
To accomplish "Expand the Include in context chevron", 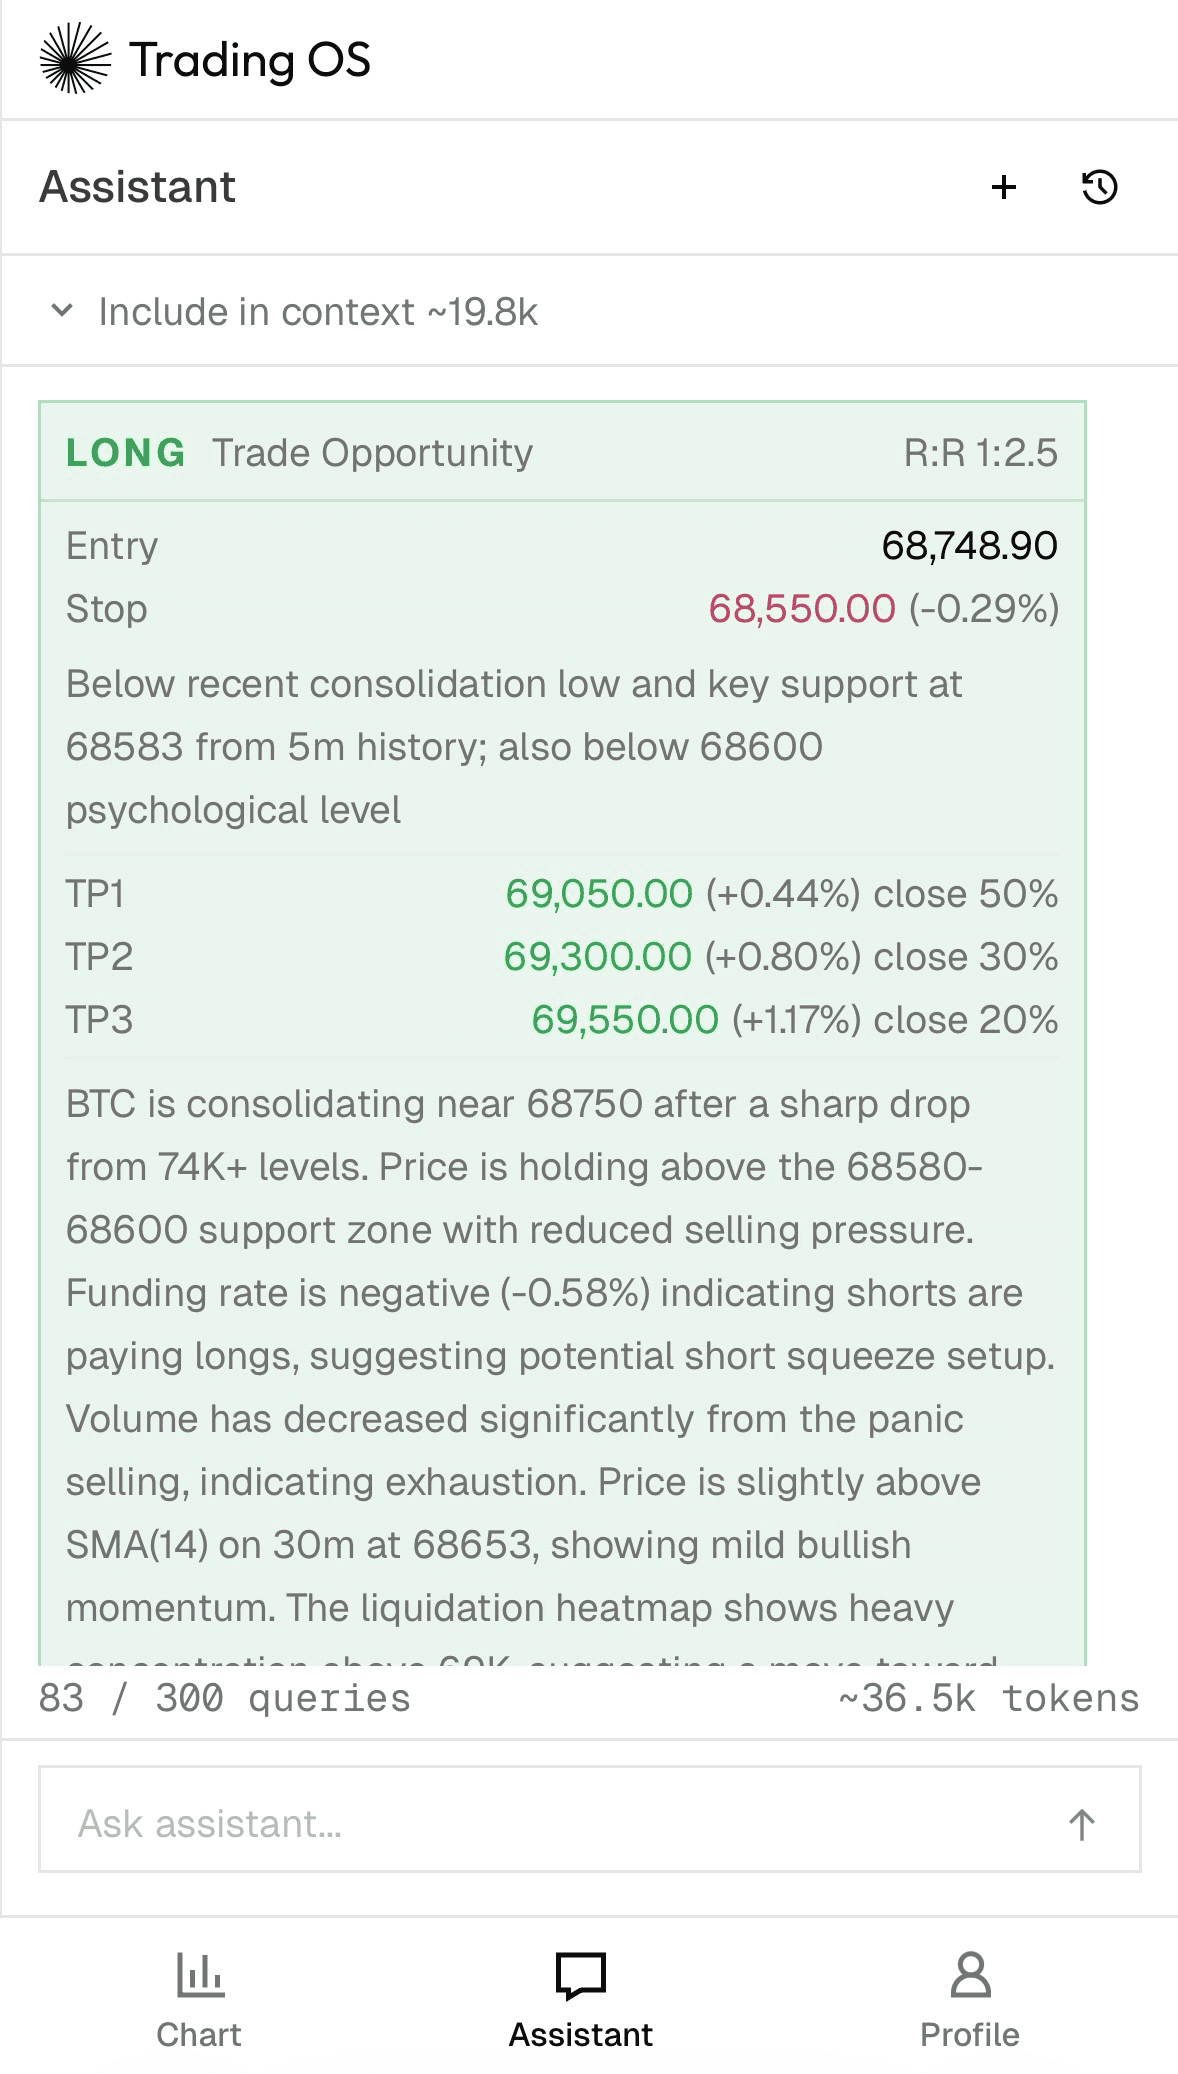I will point(62,311).
